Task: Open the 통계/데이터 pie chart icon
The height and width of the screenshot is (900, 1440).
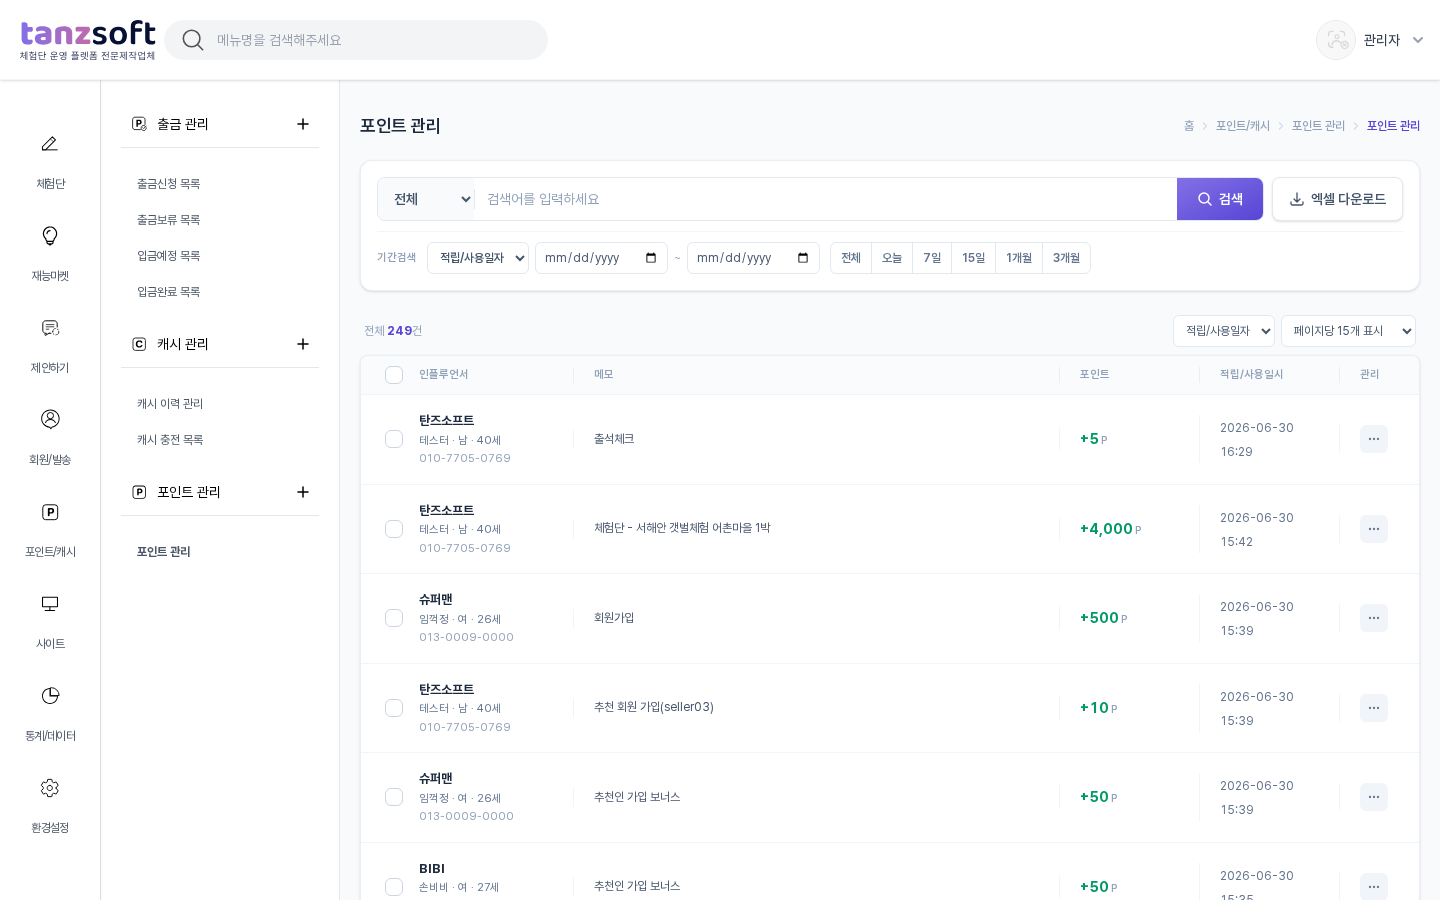Action: click(x=49, y=696)
